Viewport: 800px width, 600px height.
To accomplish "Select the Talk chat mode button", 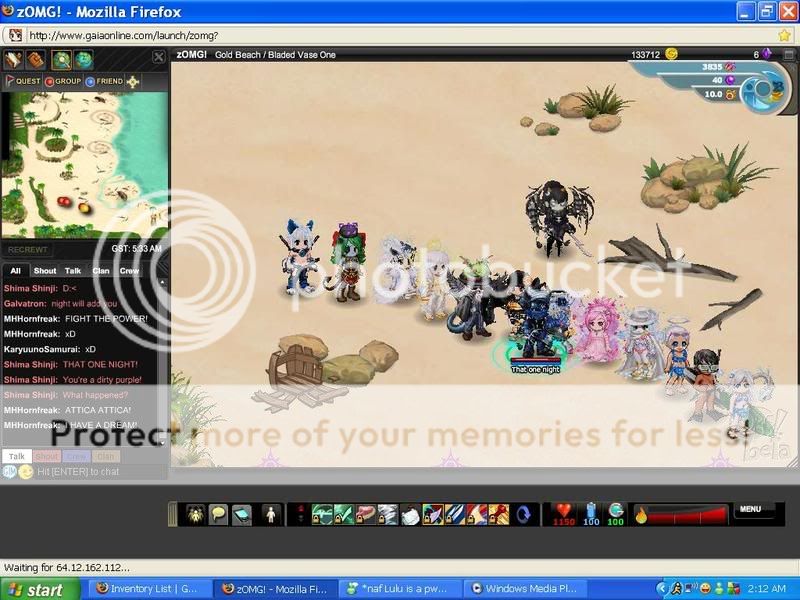I will click(17, 456).
